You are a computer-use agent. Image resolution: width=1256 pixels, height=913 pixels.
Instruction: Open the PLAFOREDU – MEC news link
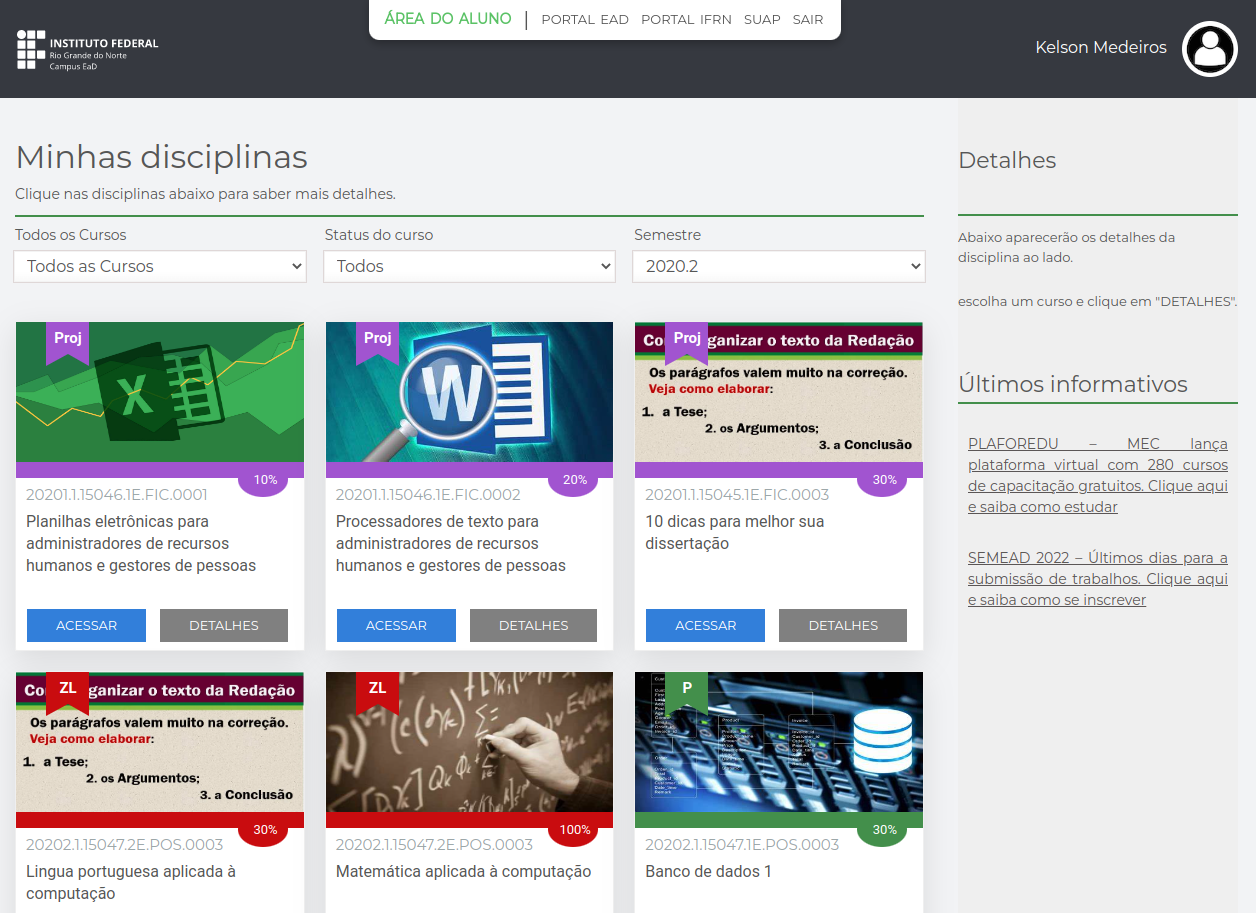[x=1098, y=475]
